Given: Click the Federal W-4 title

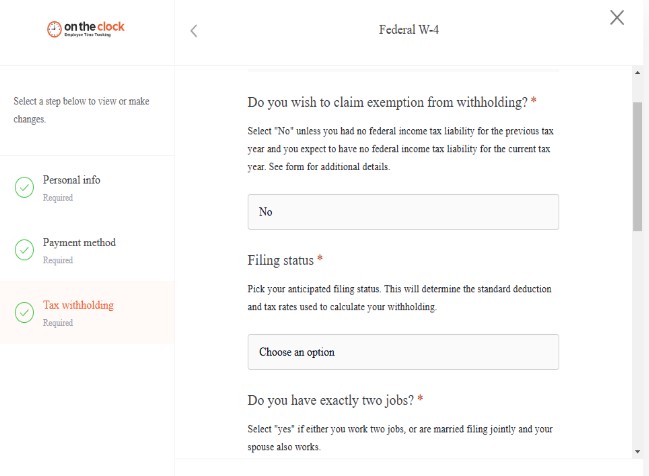Looking at the screenshot, I should [409, 30].
